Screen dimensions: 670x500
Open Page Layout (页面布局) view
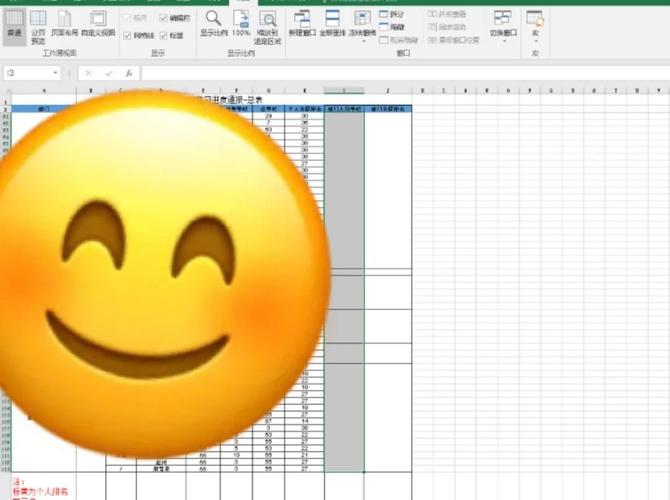click(x=65, y=24)
